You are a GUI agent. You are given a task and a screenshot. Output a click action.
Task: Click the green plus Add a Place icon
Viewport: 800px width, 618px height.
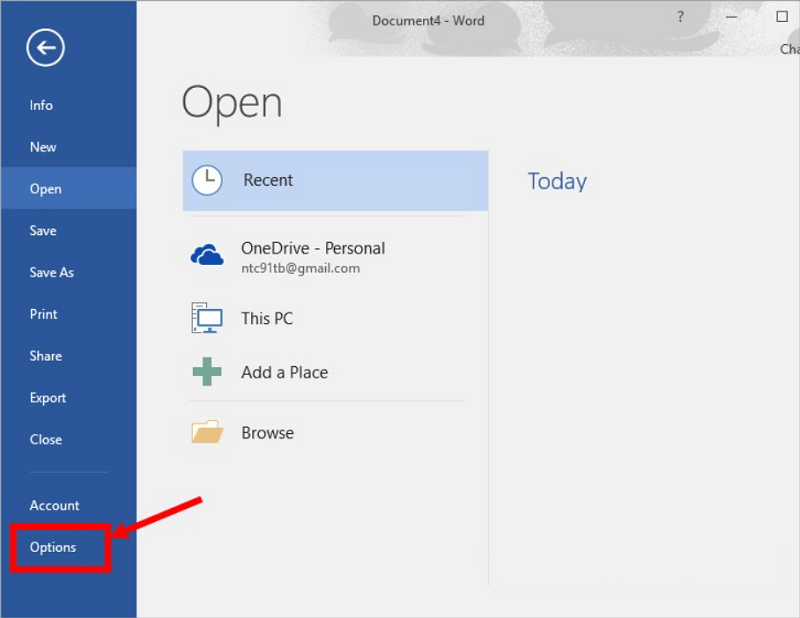(207, 372)
